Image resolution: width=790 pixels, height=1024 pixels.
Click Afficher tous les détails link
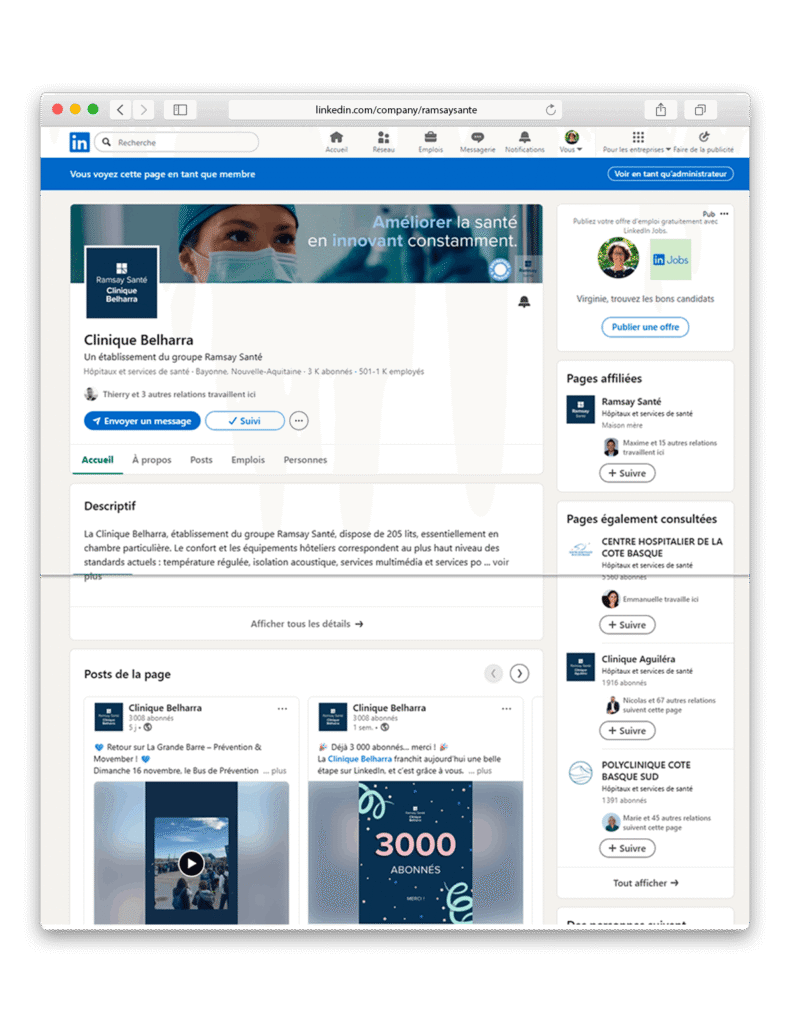(306, 624)
